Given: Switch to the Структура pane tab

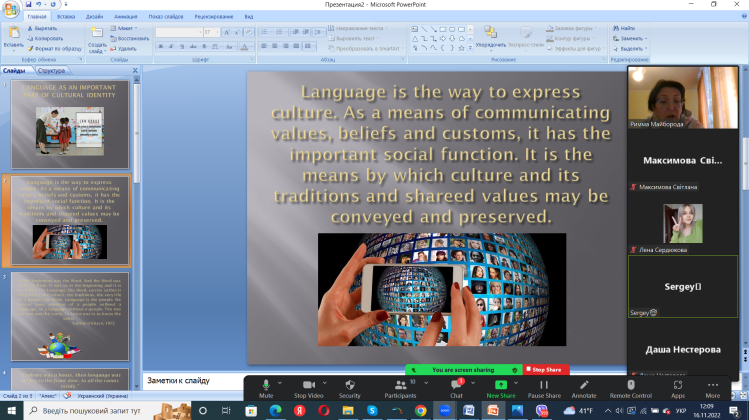Looking at the screenshot, I should (x=51, y=71).
